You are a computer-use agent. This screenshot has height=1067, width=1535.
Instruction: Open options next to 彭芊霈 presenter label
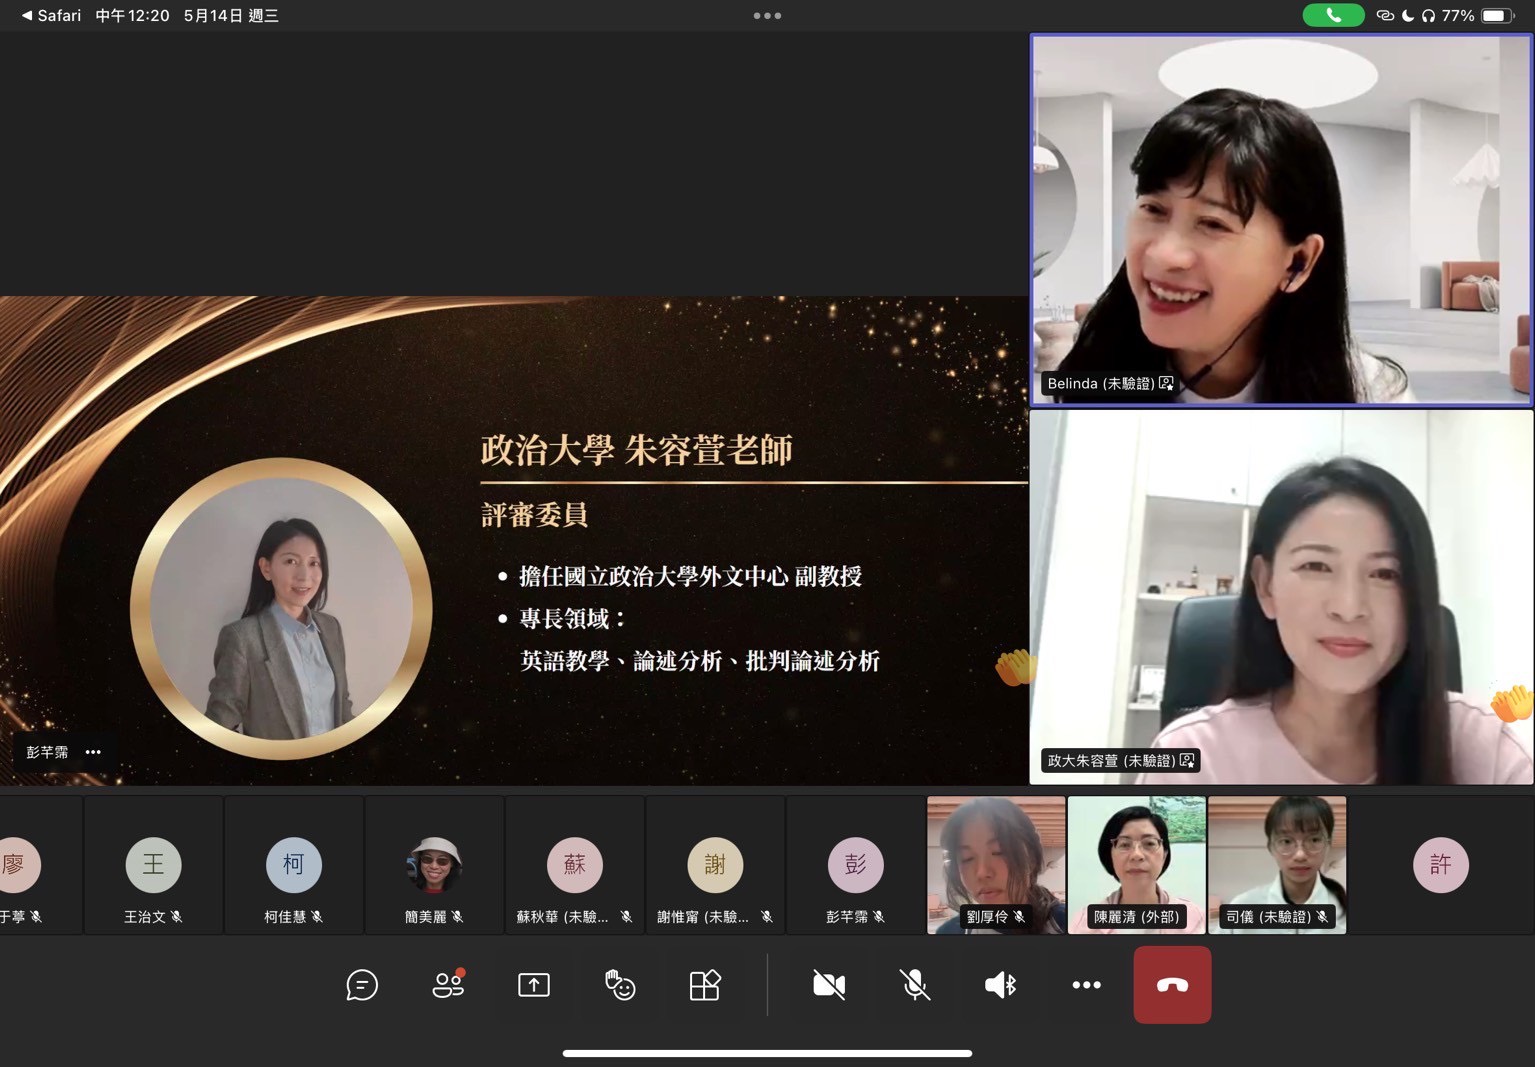pyautogui.click(x=93, y=752)
